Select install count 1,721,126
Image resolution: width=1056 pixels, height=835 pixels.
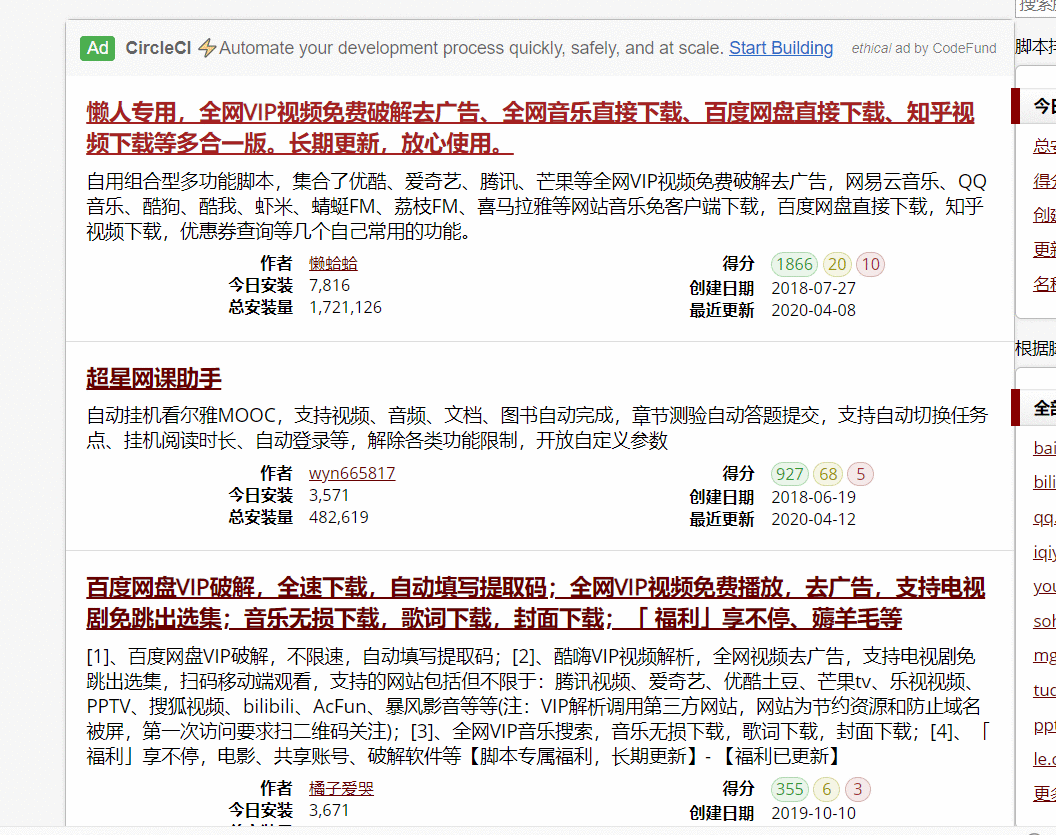coord(345,308)
